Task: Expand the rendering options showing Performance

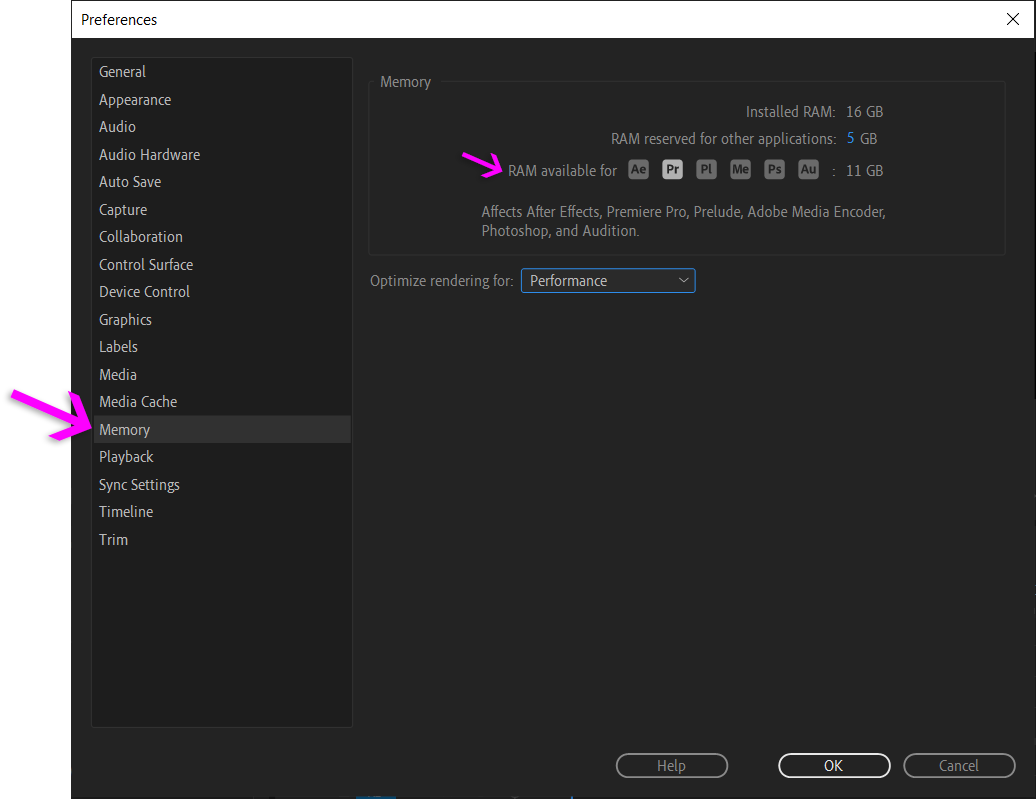Action: pos(607,280)
